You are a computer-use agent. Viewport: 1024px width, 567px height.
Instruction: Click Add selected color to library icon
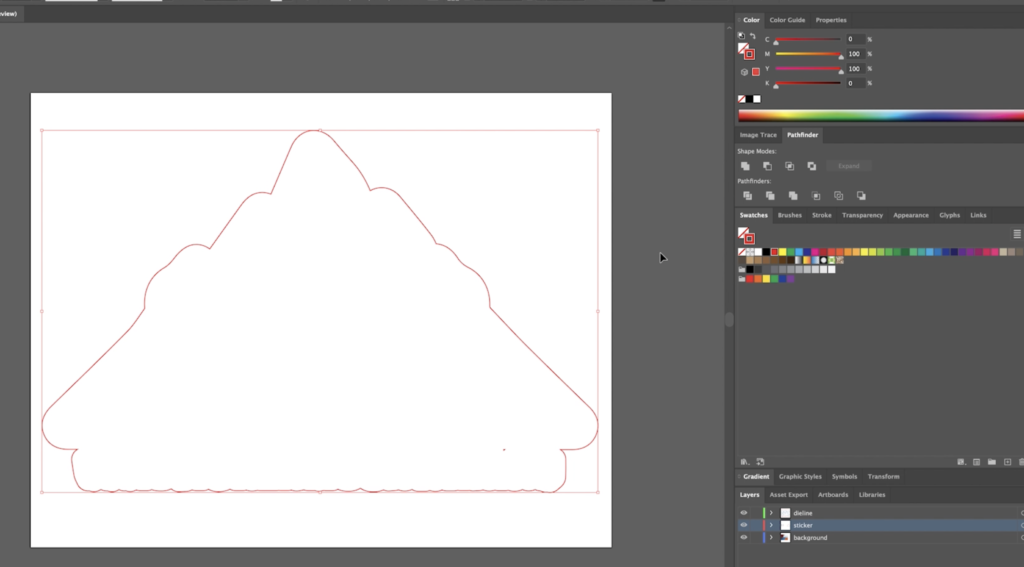point(760,462)
